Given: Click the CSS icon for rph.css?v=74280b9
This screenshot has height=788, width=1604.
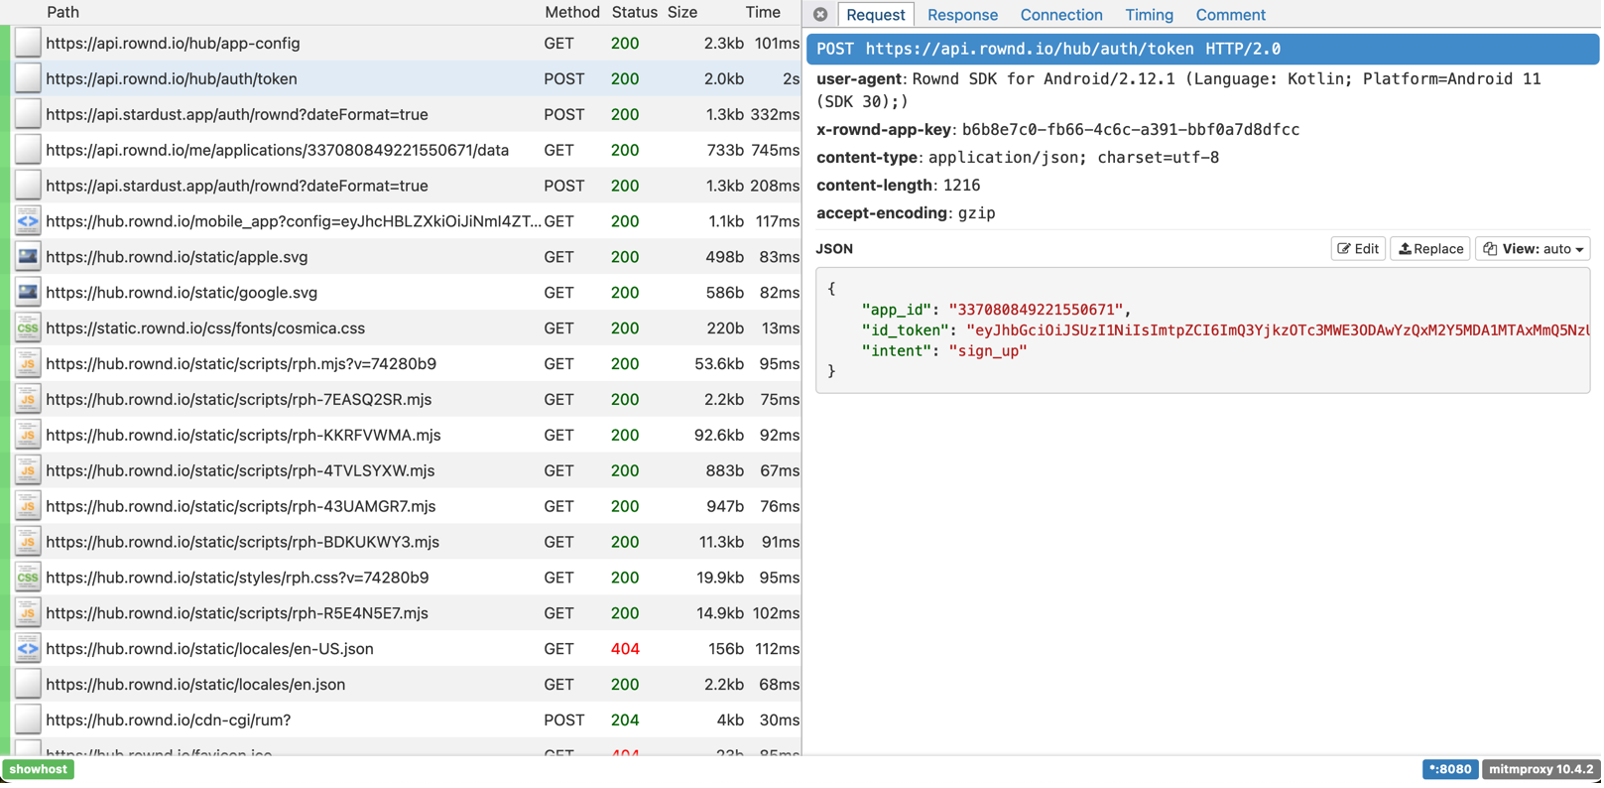Looking at the screenshot, I should tap(27, 577).
